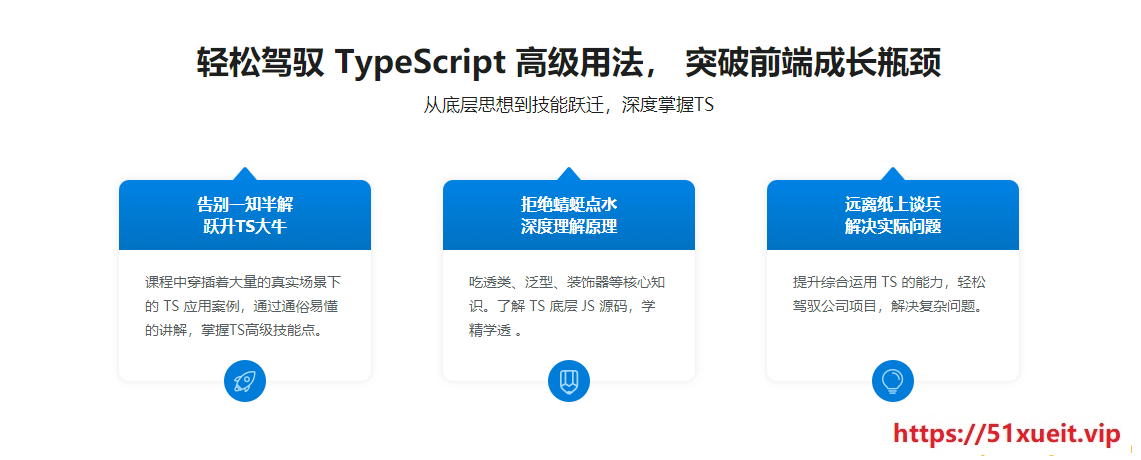Click the 跃升TS大牛 header text
The width and height of the screenshot is (1141, 460).
pos(244,227)
